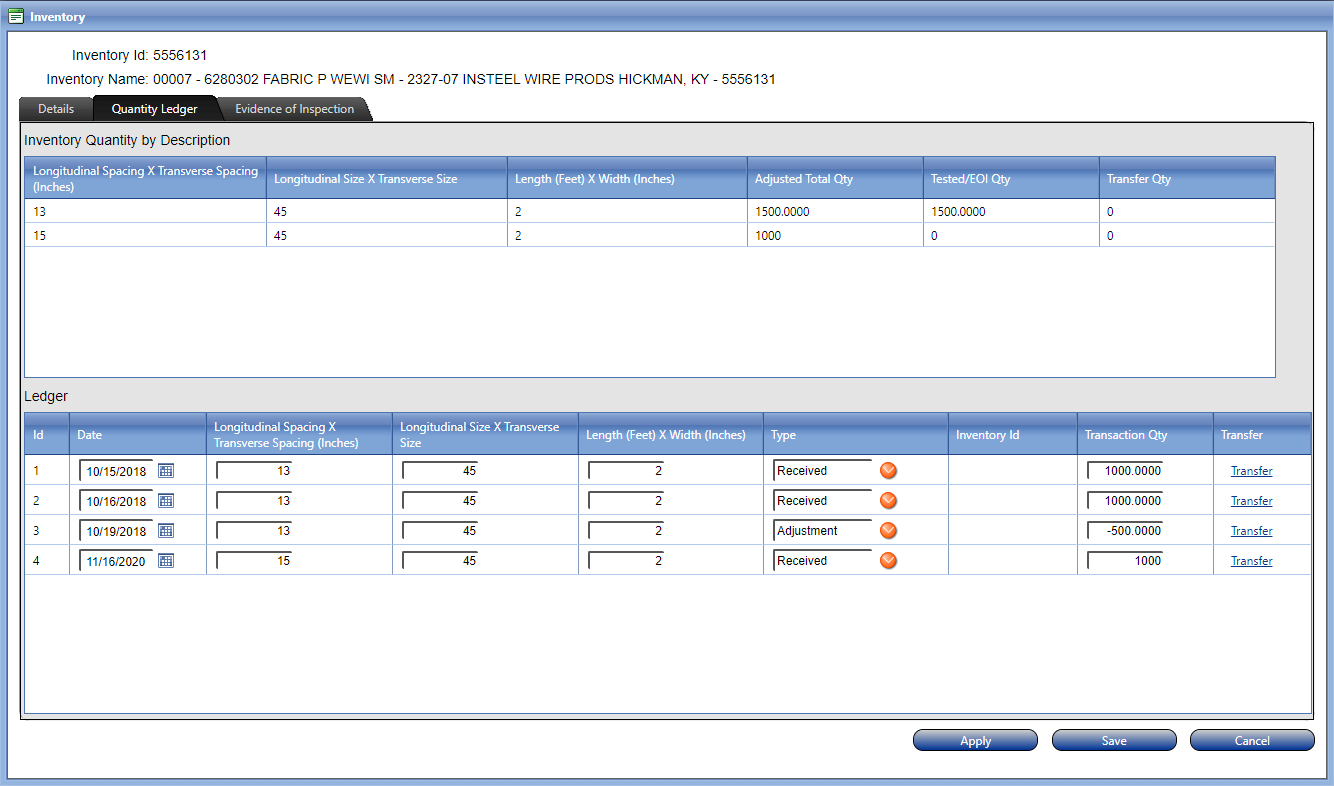Image resolution: width=1334 pixels, height=786 pixels.
Task: Open the Evidence of Inspection tab
Action: coord(294,109)
